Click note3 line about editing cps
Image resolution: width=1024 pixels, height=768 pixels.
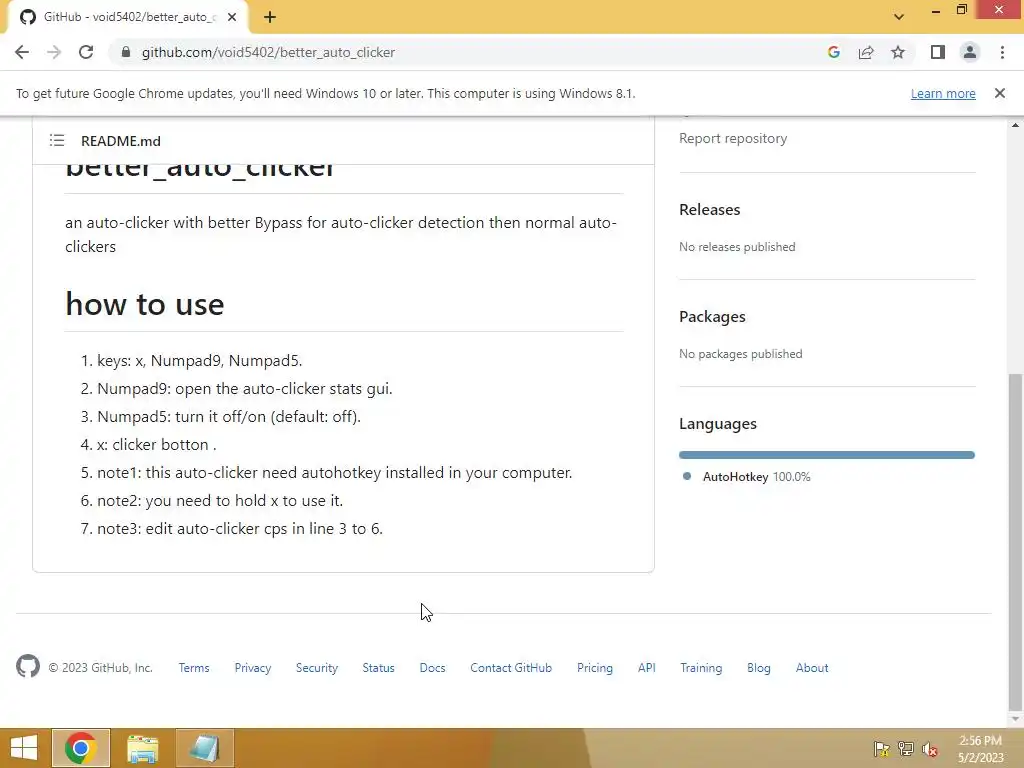coord(240,528)
